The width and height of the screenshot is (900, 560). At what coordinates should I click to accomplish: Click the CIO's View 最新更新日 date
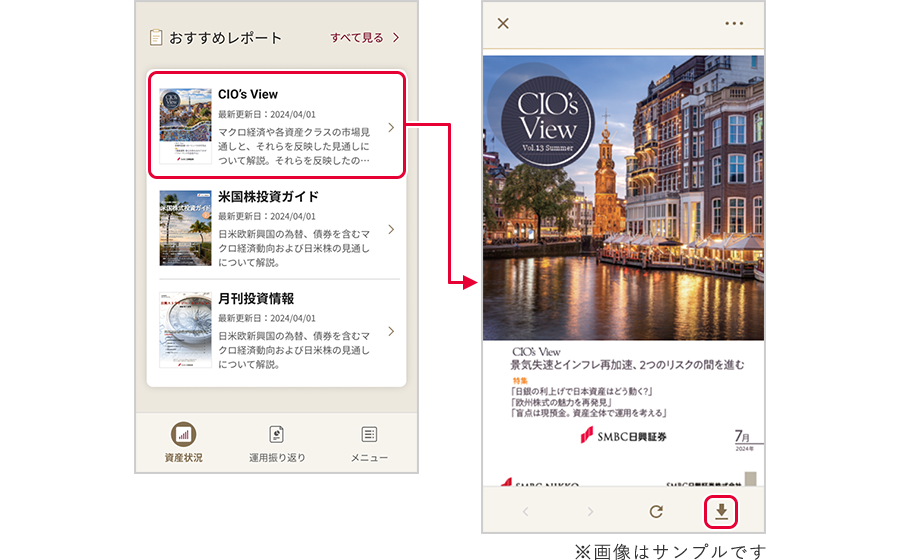tap(267, 114)
